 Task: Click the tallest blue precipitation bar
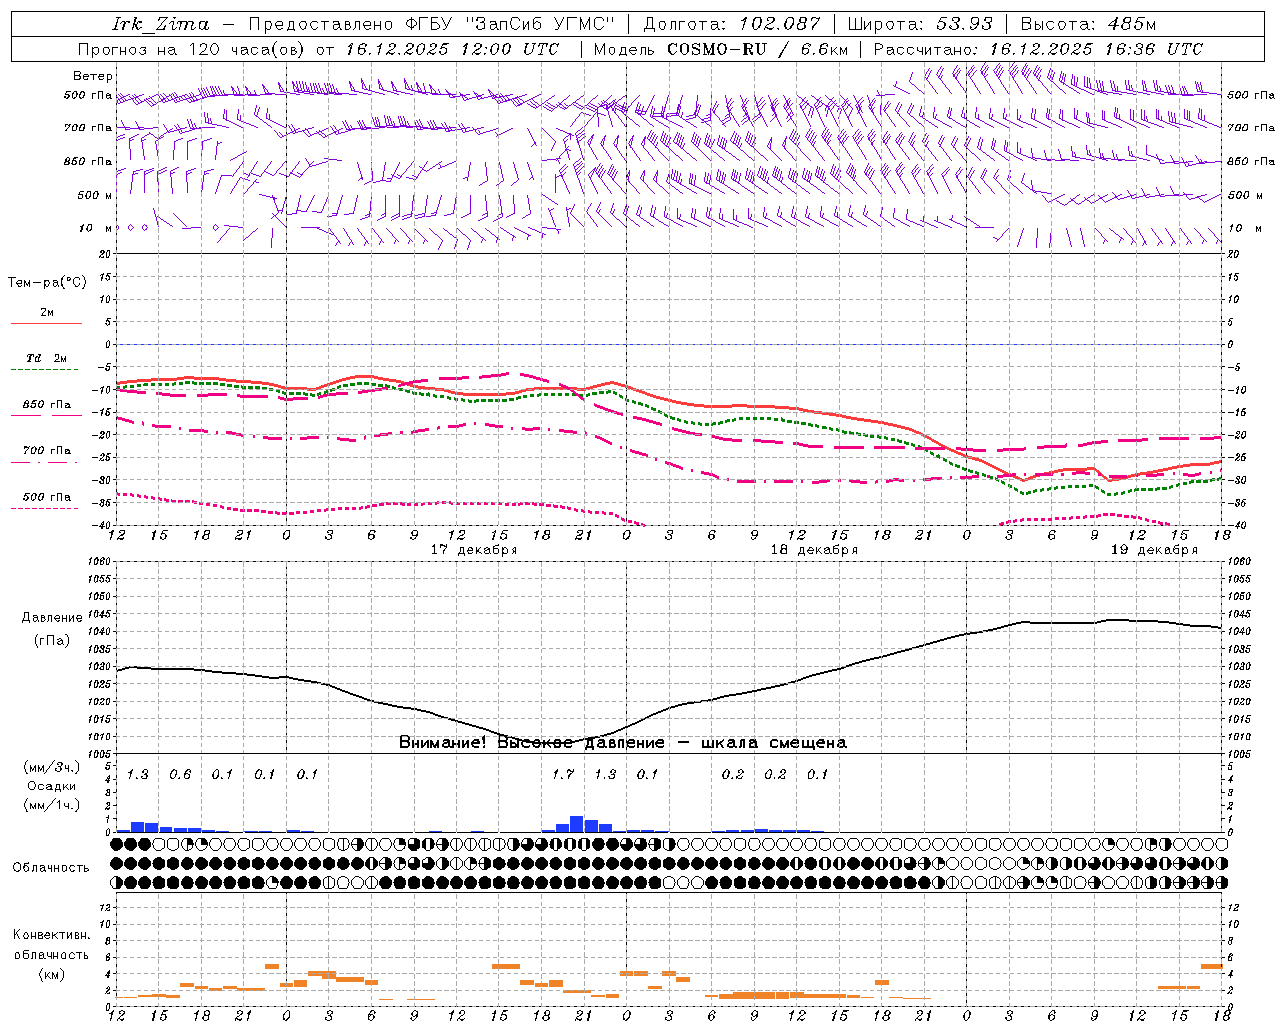click(x=577, y=824)
